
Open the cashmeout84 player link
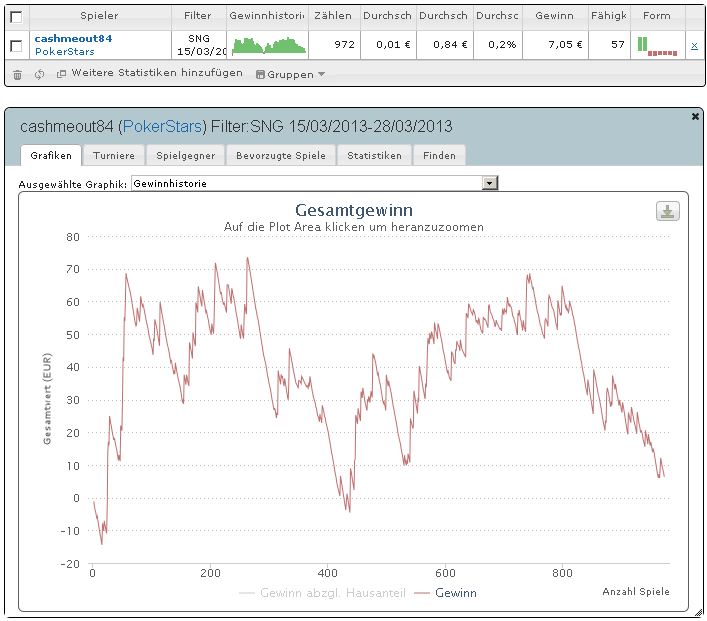coord(73,39)
